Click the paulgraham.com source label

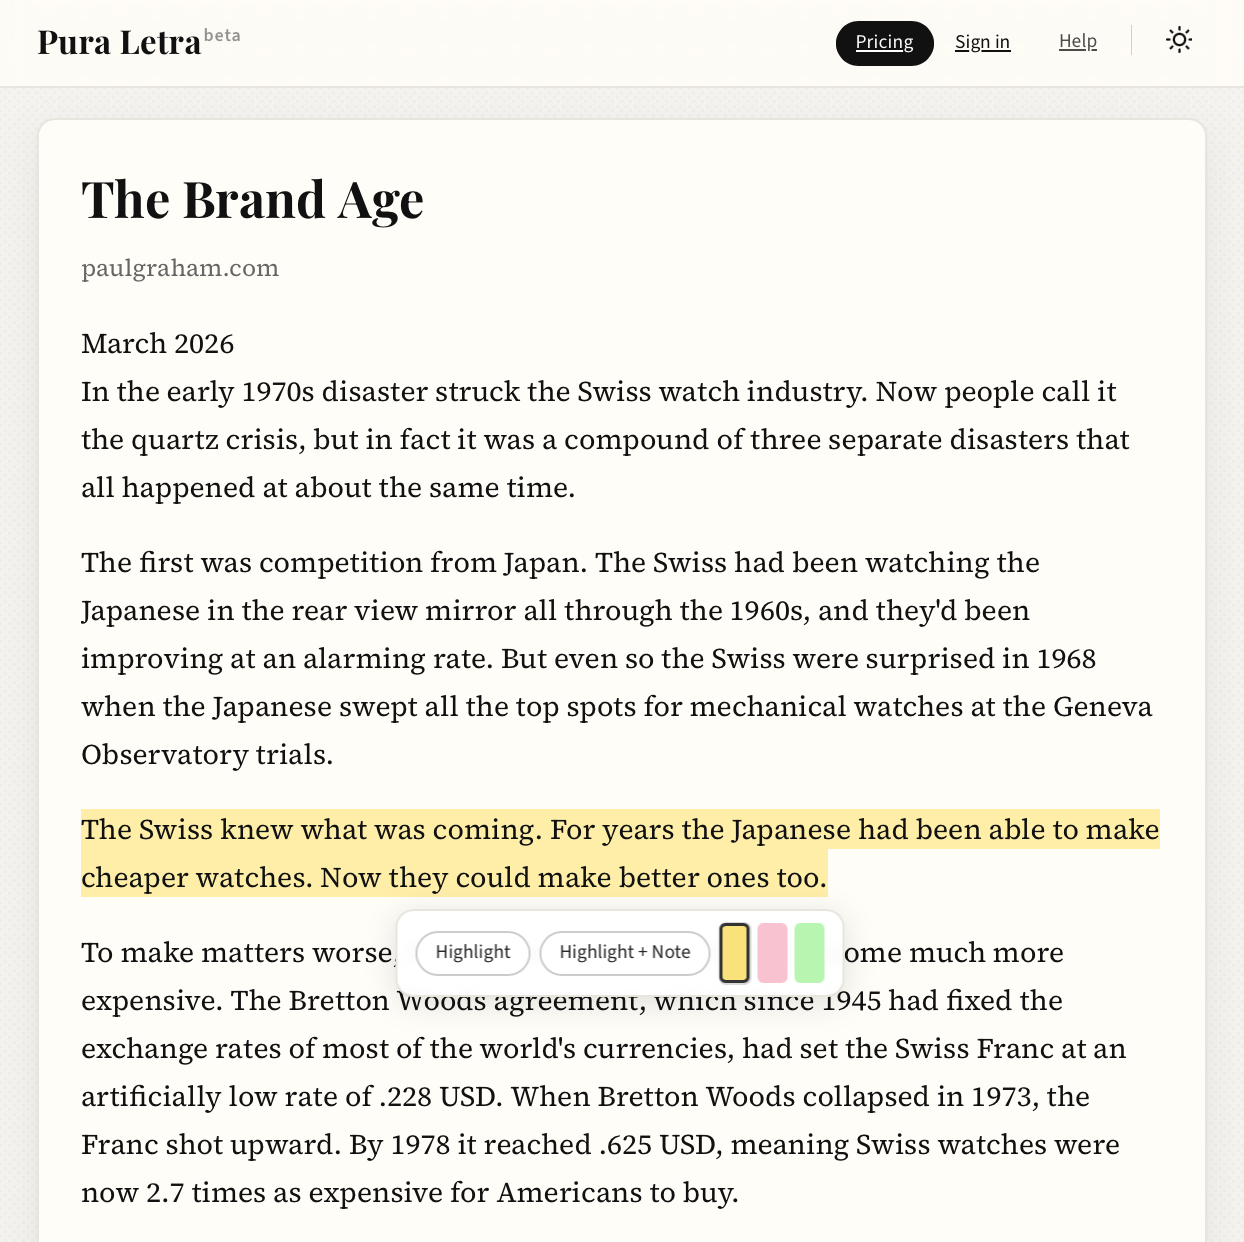point(180,268)
